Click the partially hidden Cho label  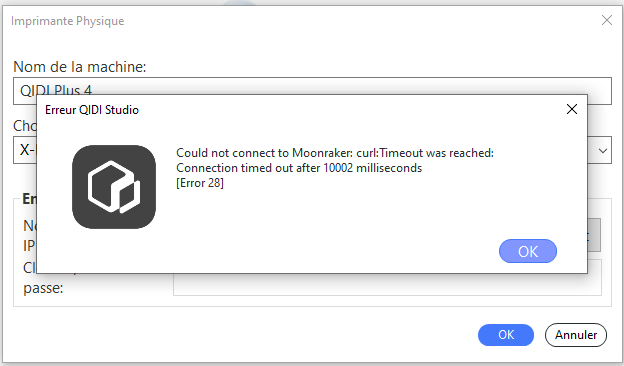[x=25, y=126]
